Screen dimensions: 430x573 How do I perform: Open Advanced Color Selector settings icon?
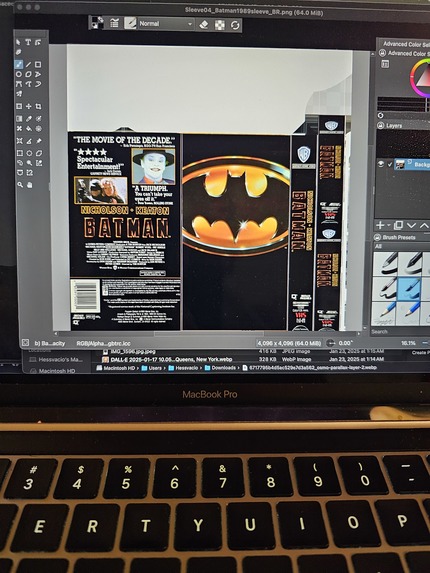tap(385, 64)
